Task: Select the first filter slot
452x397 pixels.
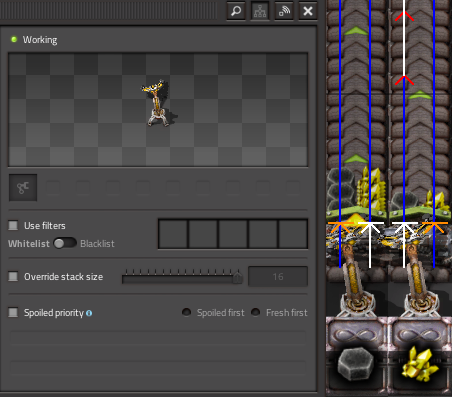Action: [x=173, y=234]
